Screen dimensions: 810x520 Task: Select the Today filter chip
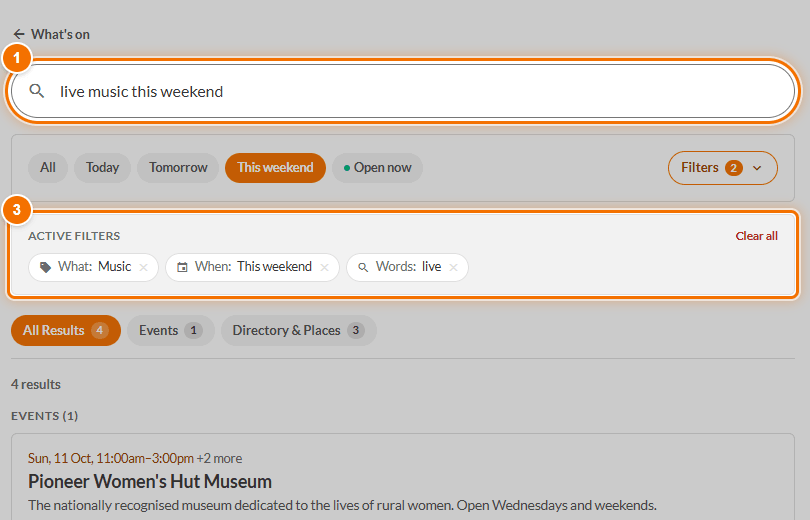(x=102, y=168)
